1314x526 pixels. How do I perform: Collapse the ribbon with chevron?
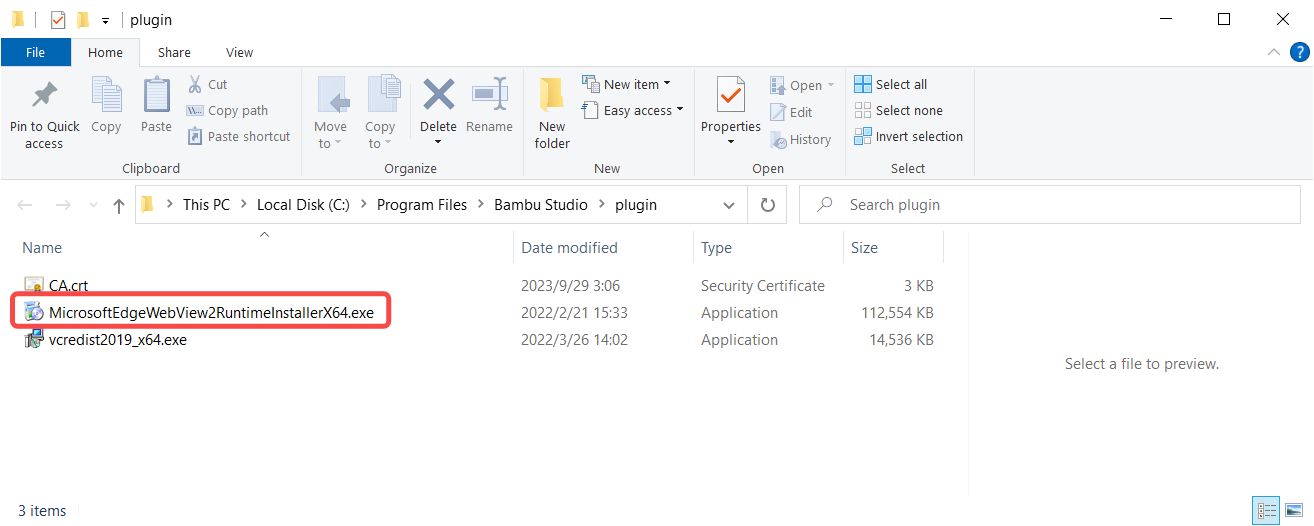tap(1273, 52)
